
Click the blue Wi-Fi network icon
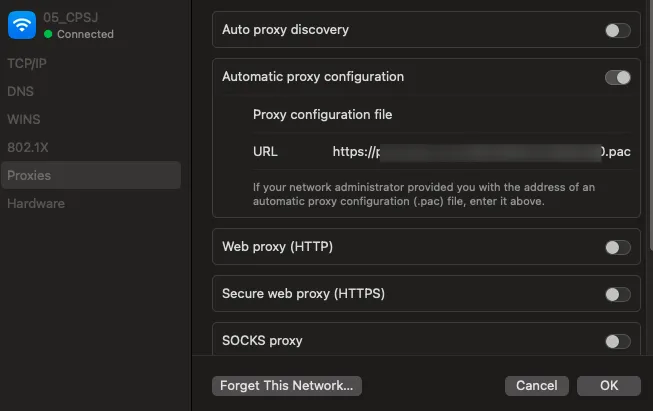coord(22,25)
